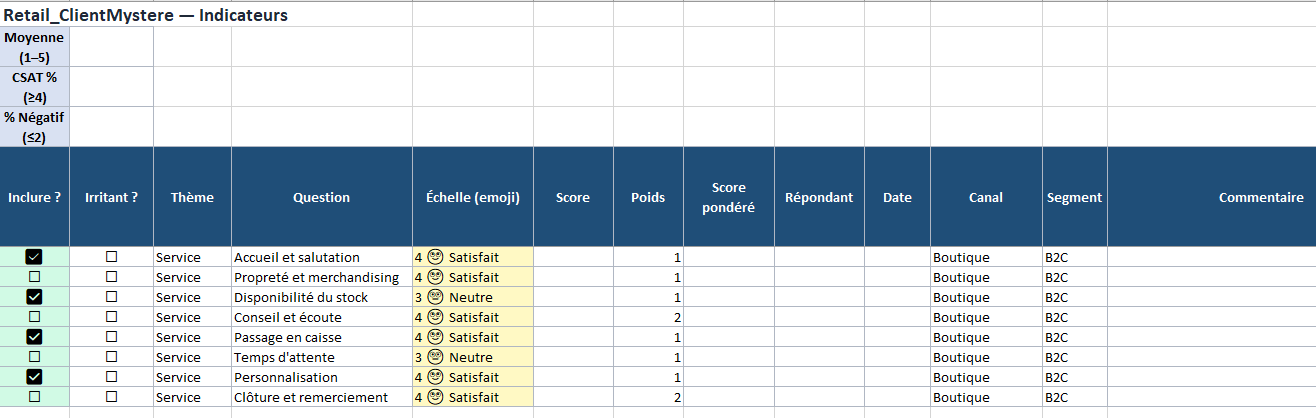Click the Poids cell for Conseil et écoute
Screen dimensions: 1316x418
(648, 317)
